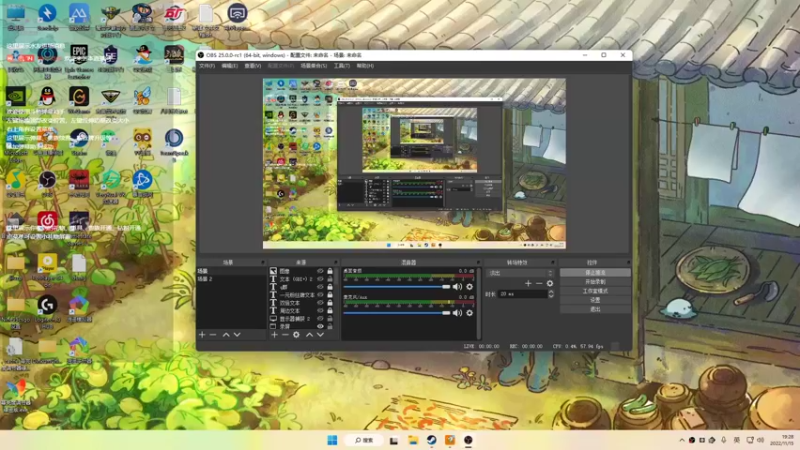
Task: Open File Explorer from the taskbar
Action: pos(413,440)
